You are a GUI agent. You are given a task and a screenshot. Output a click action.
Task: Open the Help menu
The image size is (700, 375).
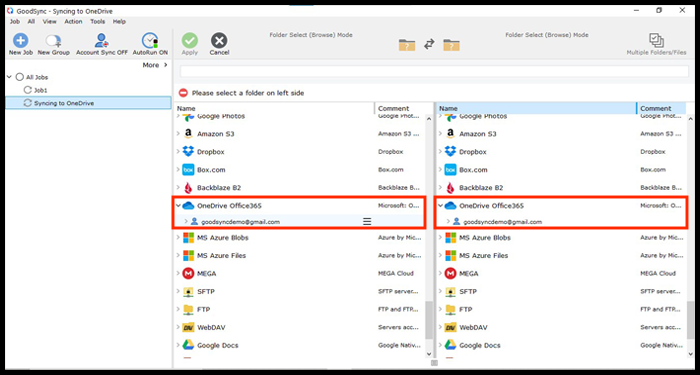[119, 21]
